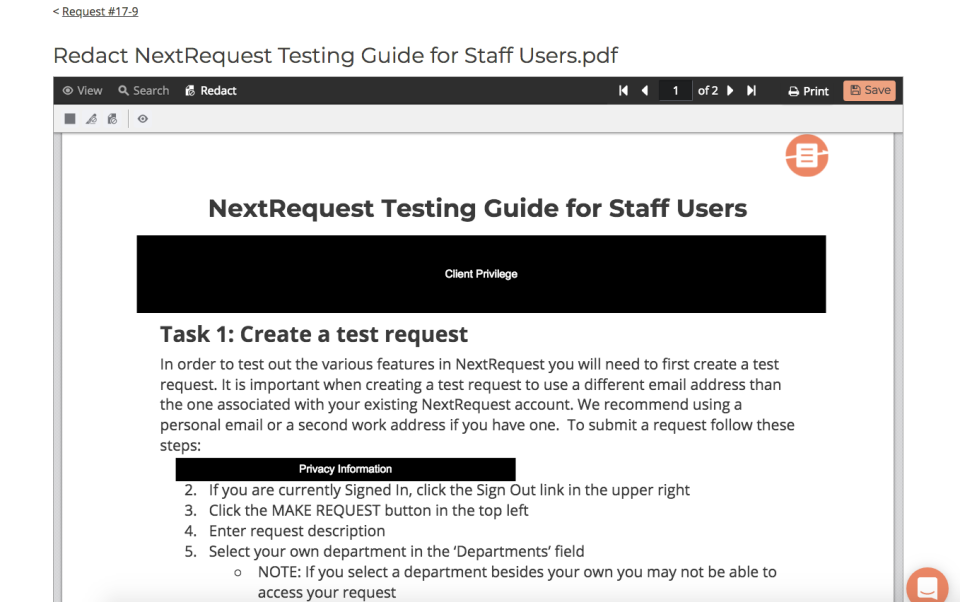The height and width of the screenshot is (602, 960).
Task: Select the redaction stamp tool
Action: pyautogui.click(x=112, y=118)
